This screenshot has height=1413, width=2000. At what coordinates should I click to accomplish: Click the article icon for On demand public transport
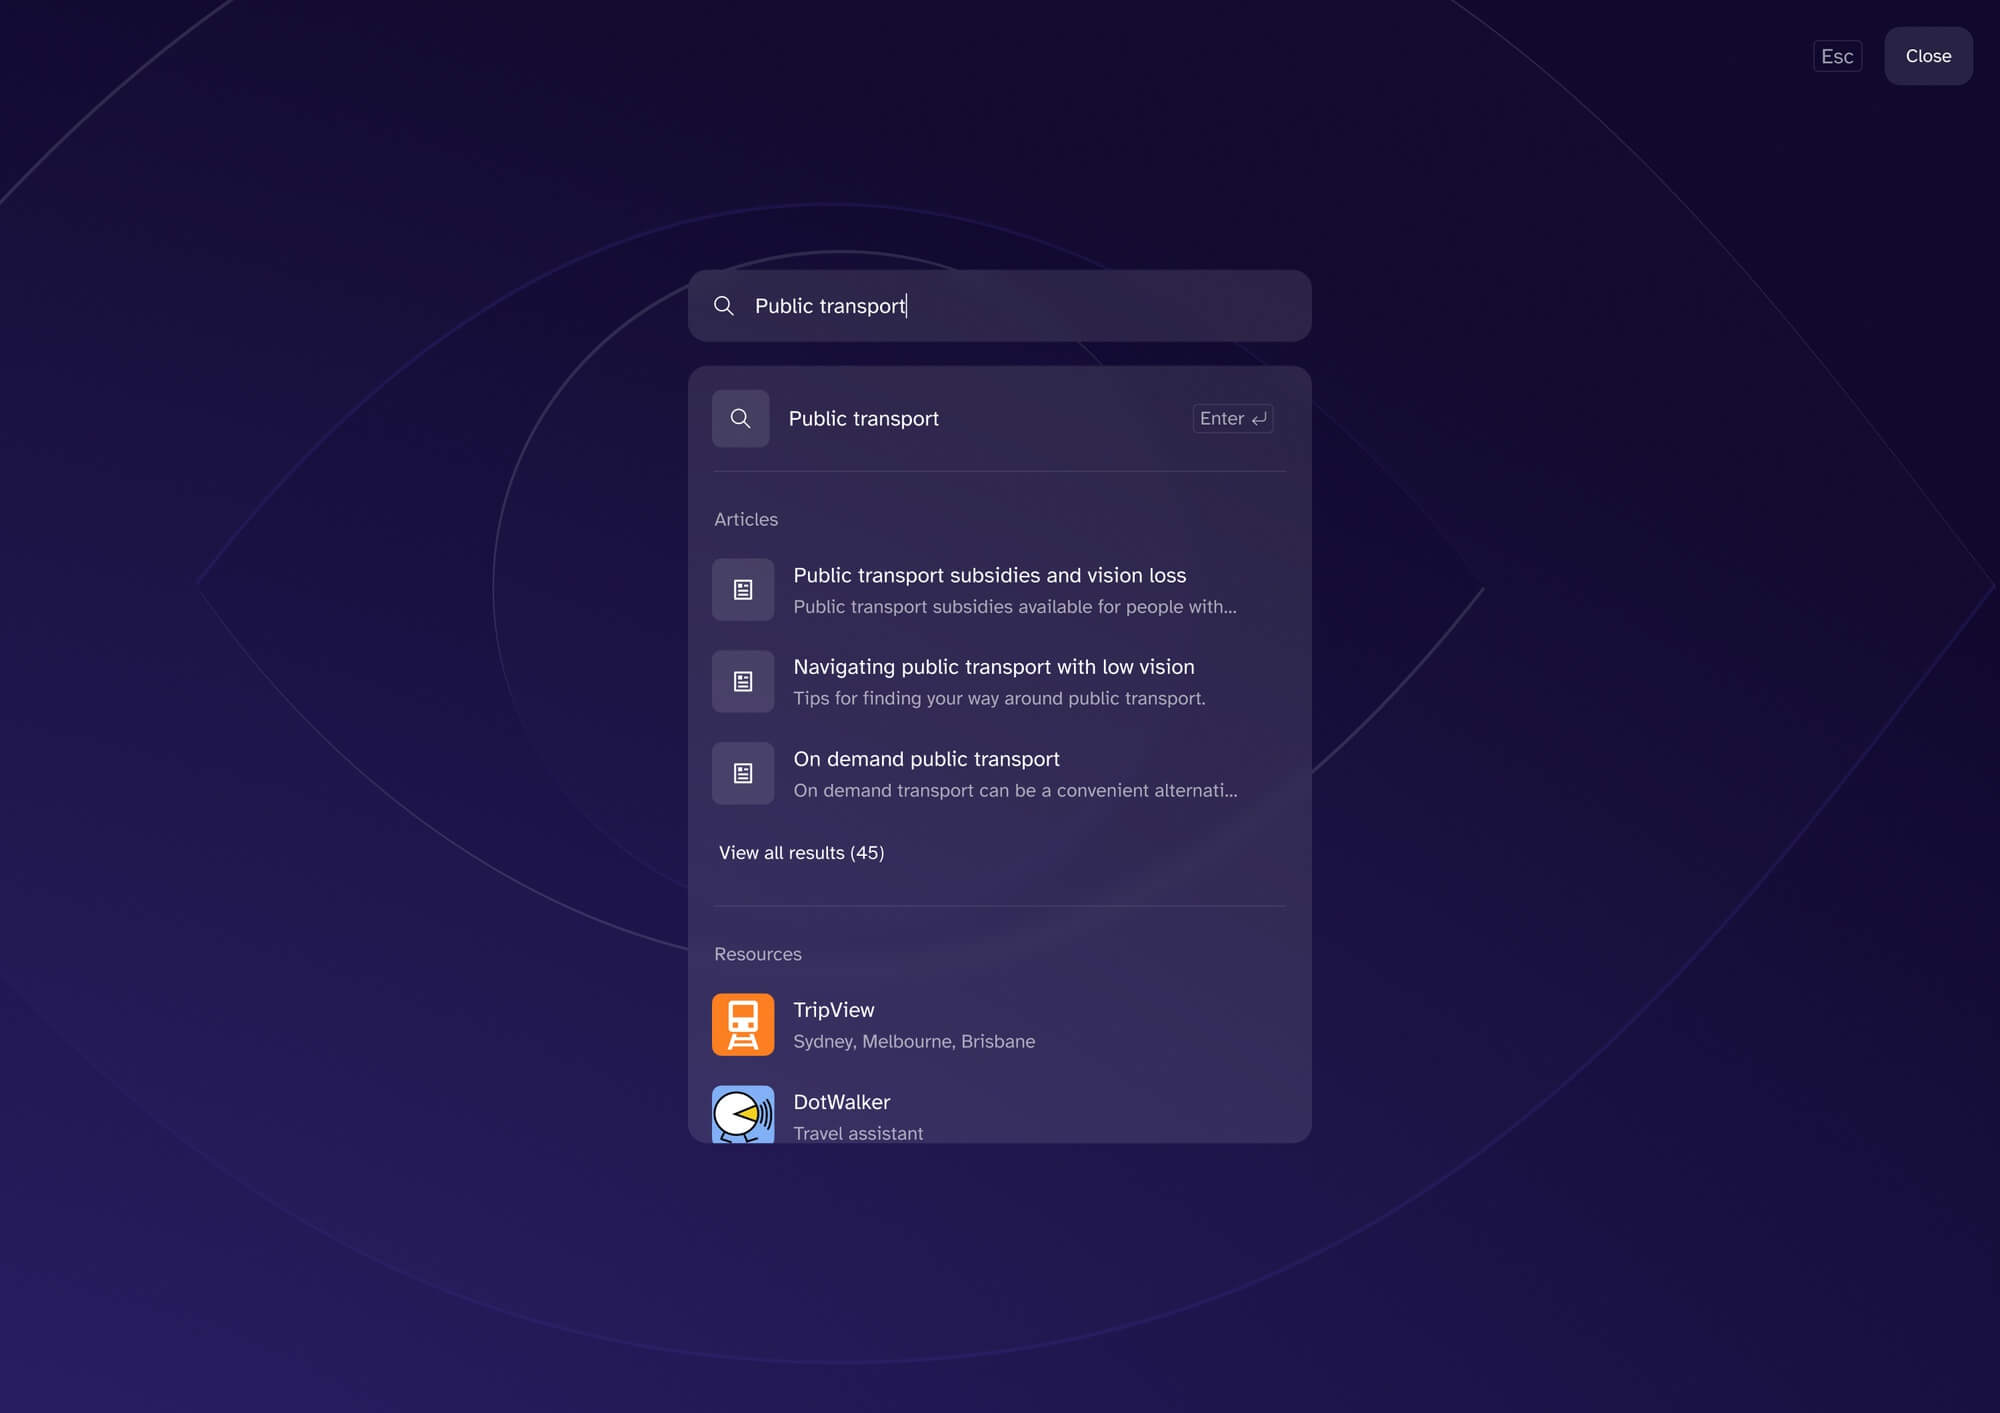743,773
